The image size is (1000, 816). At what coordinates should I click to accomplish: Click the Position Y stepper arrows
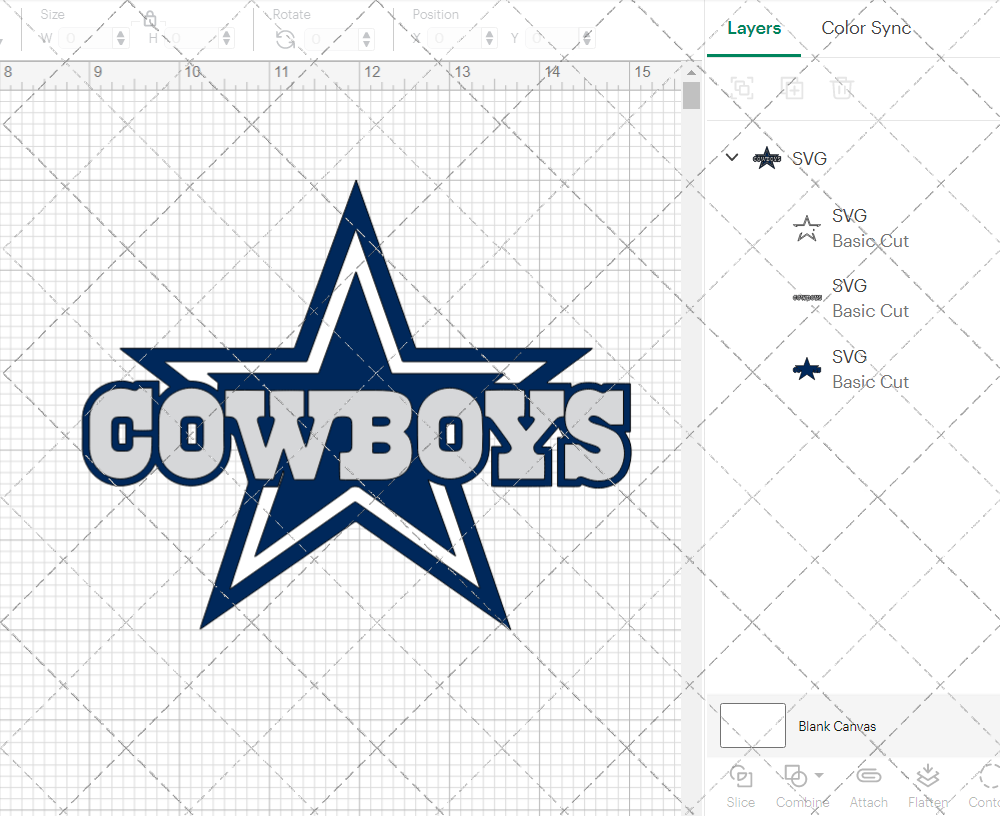pyautogui.click(x=587, y=39)
